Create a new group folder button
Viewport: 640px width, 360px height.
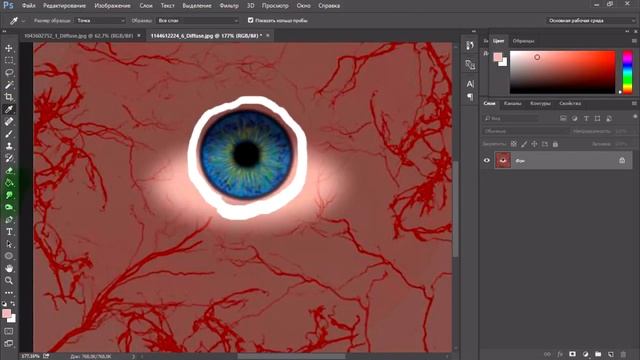point(598,354)
